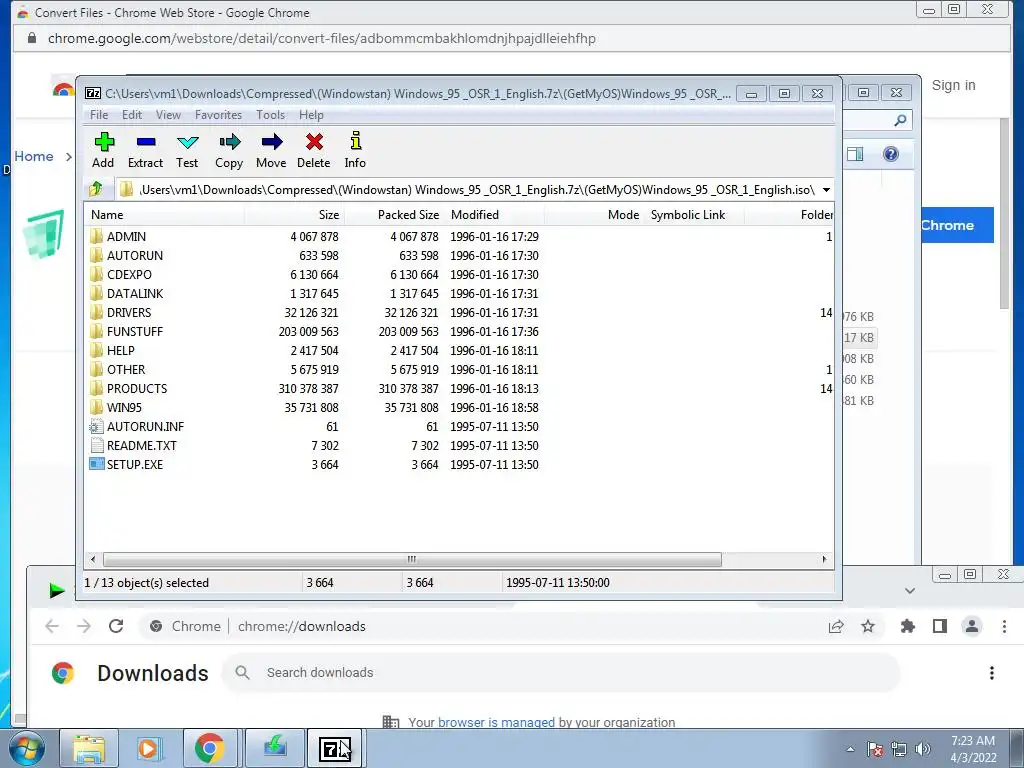The width and height of the screenshot is (1024, 768).
Task: Open the Favorites menu in 7-Zip
Action: (219, 115)
